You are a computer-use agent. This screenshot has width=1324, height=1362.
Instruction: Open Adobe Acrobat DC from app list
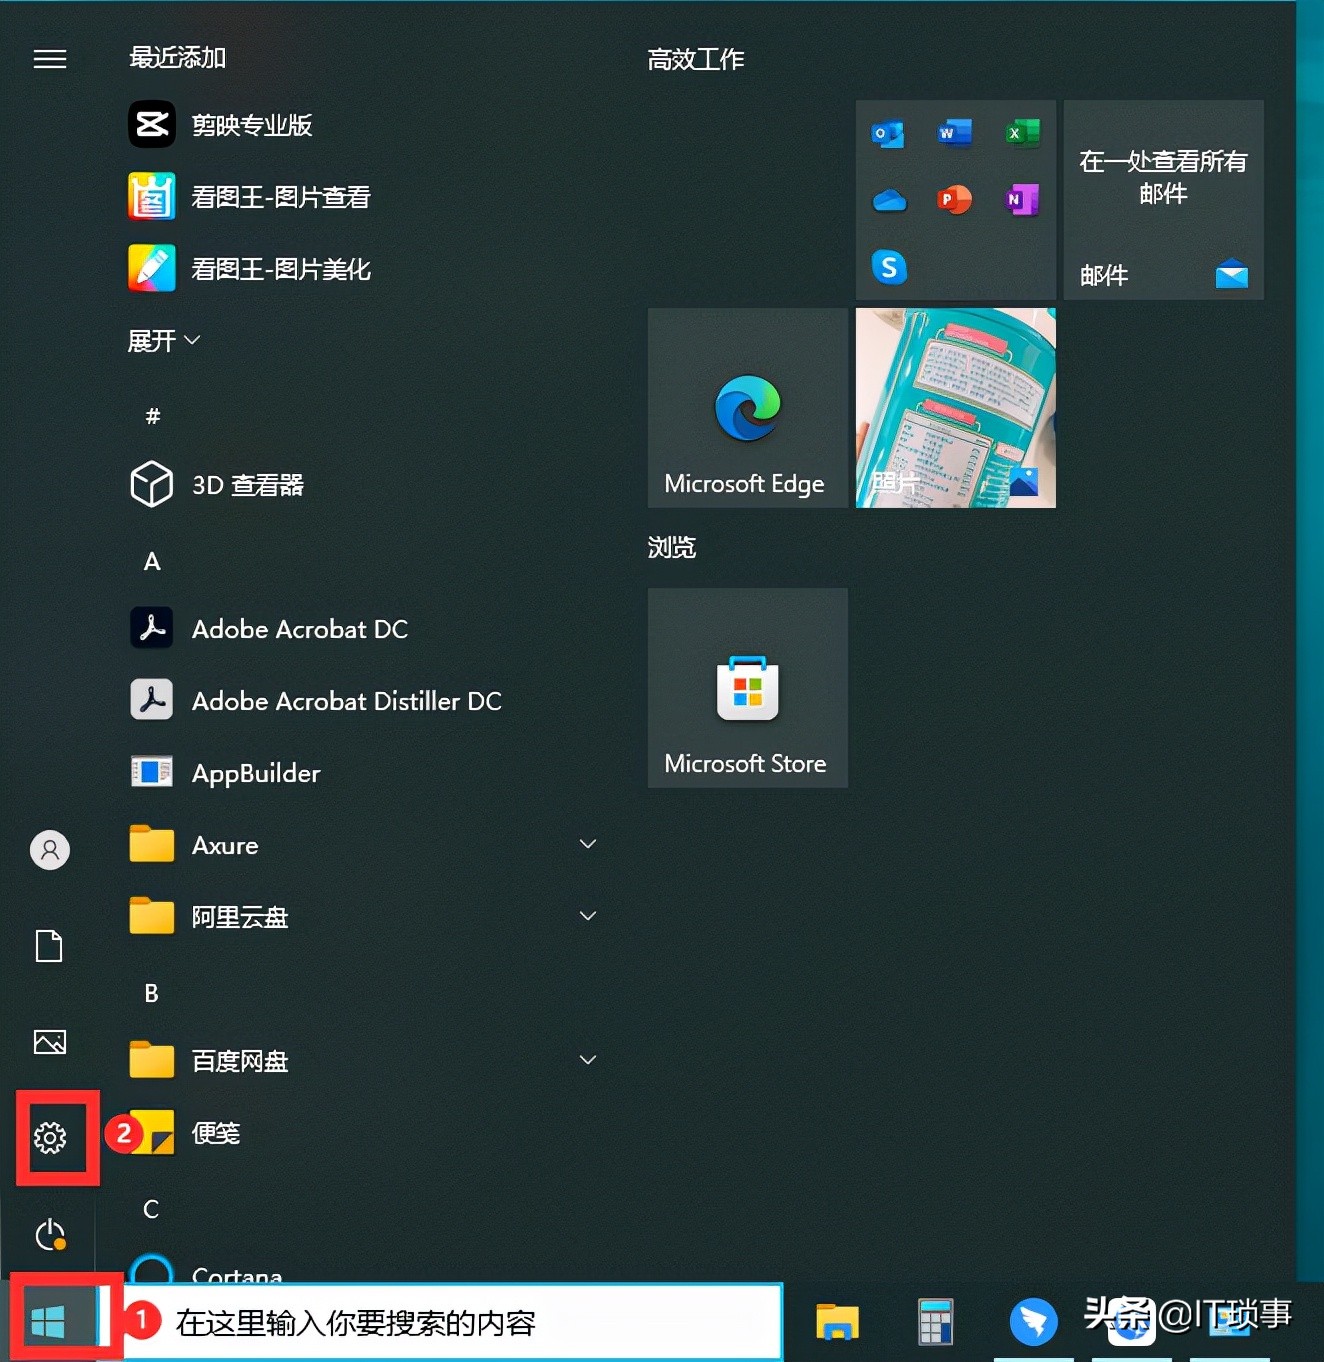click(x=300, y=629)
